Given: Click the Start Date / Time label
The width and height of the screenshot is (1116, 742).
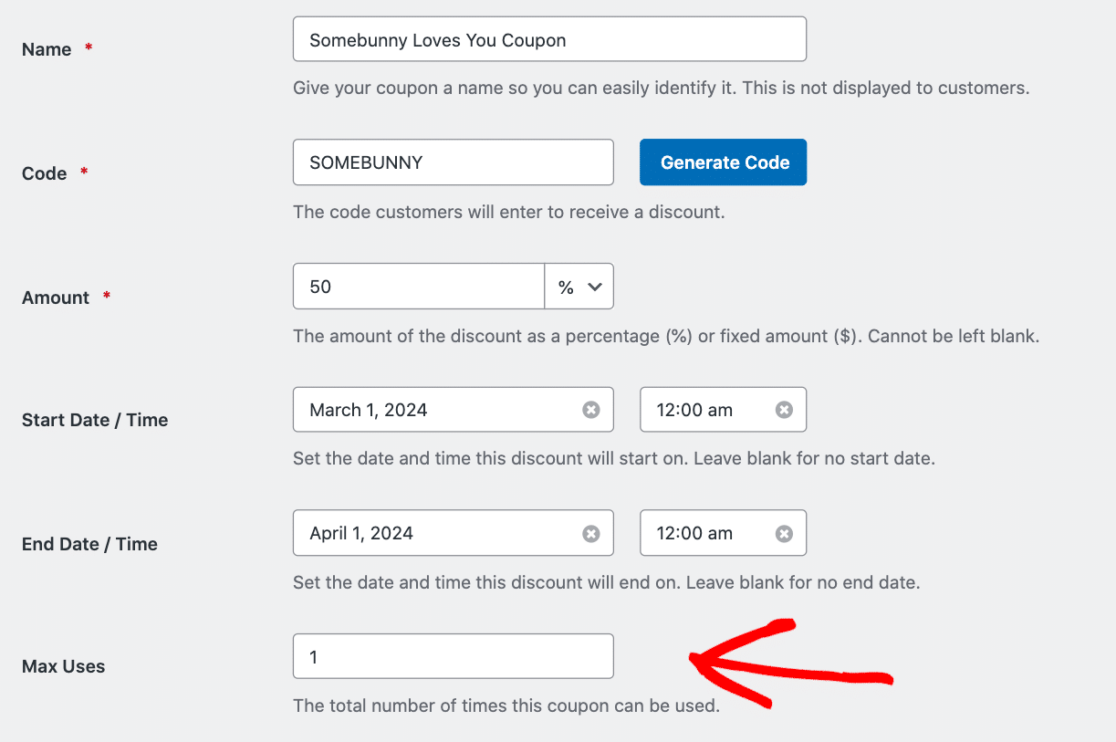Looking at the screenshot, I should 94,420.
